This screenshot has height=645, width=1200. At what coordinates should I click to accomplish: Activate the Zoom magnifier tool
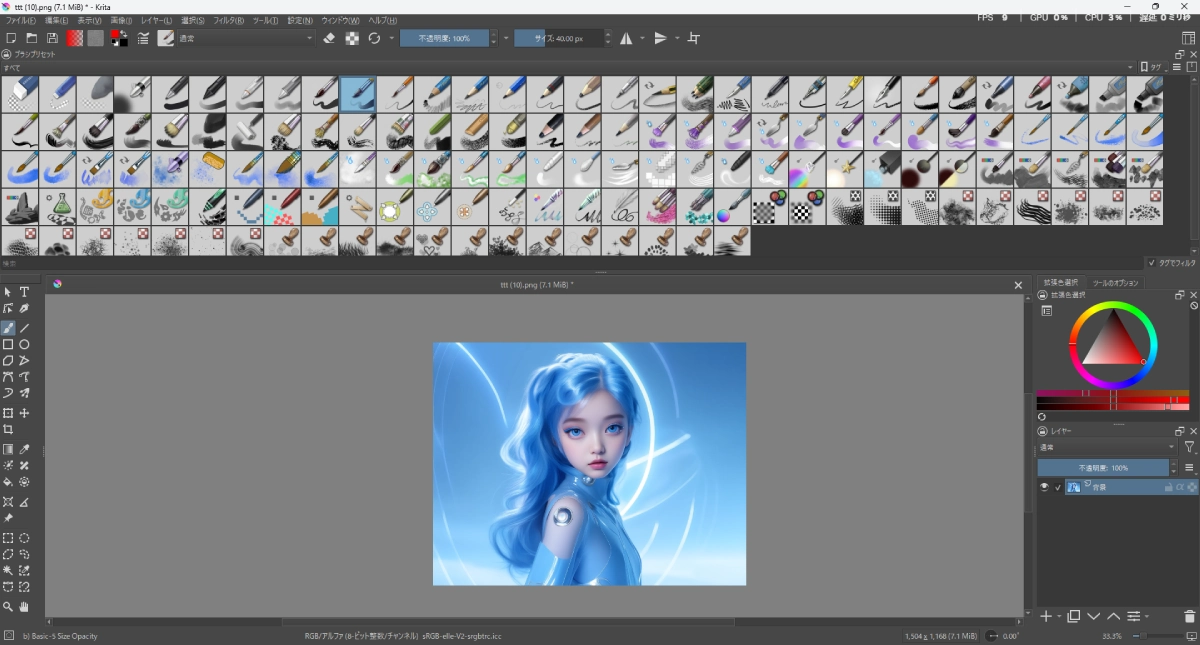point(8,607)
